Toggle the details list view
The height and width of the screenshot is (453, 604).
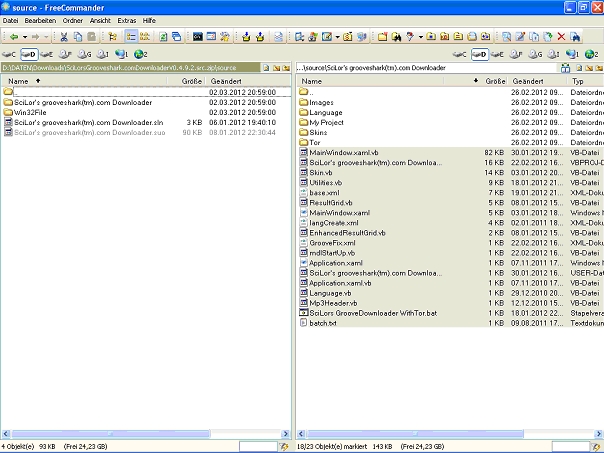point(131,37)
